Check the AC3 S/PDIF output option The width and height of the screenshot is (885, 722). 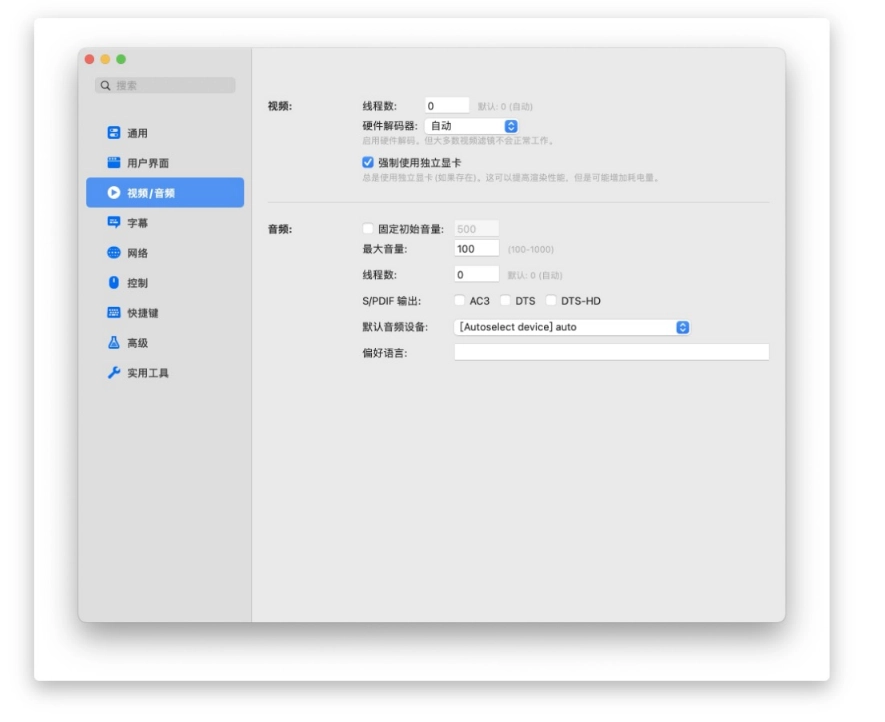[460, 301]
